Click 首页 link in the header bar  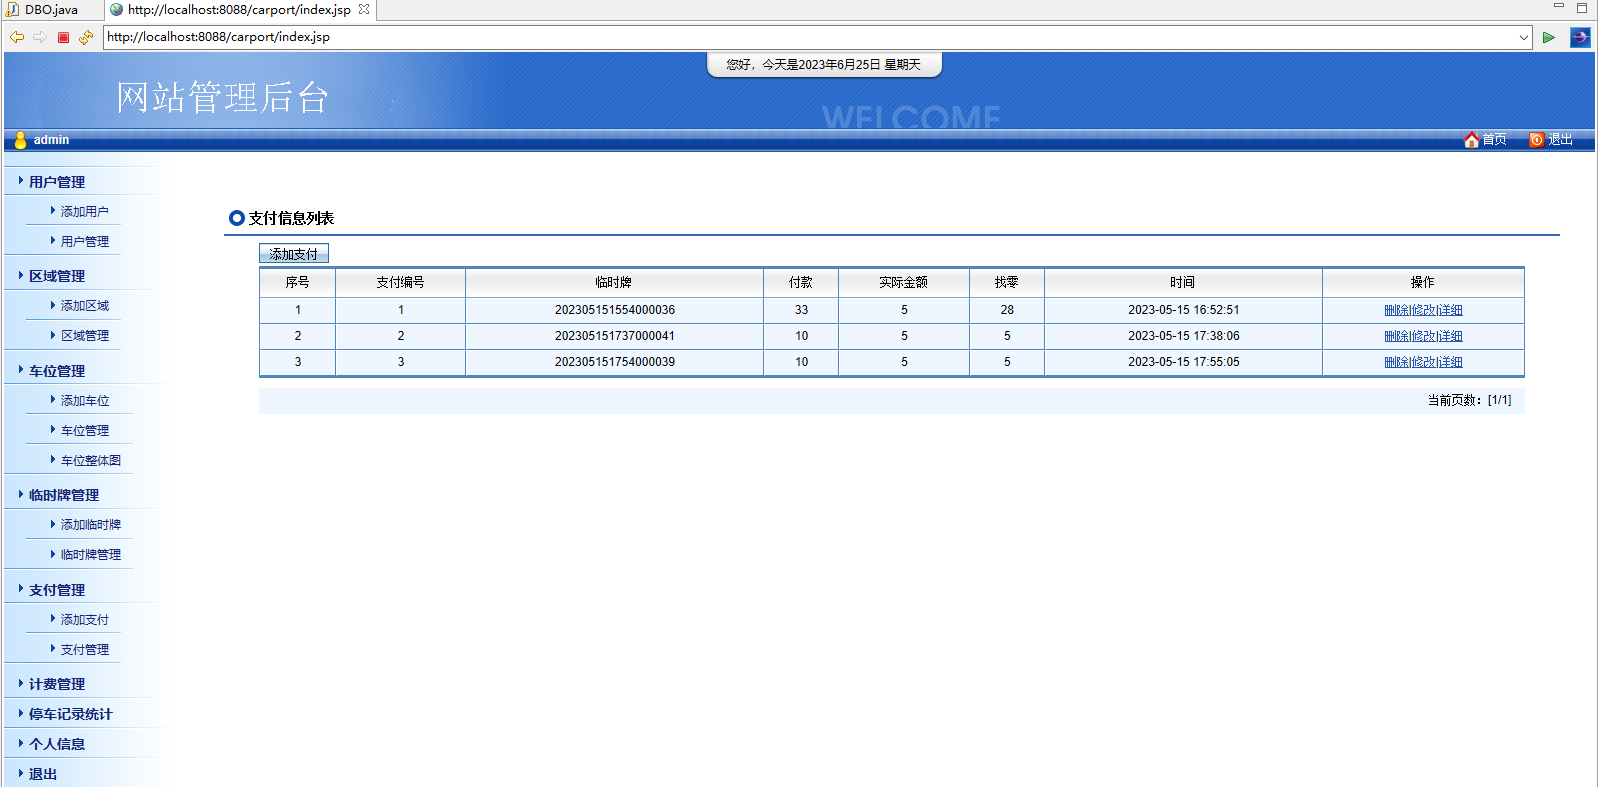(x=1494, y=140)
